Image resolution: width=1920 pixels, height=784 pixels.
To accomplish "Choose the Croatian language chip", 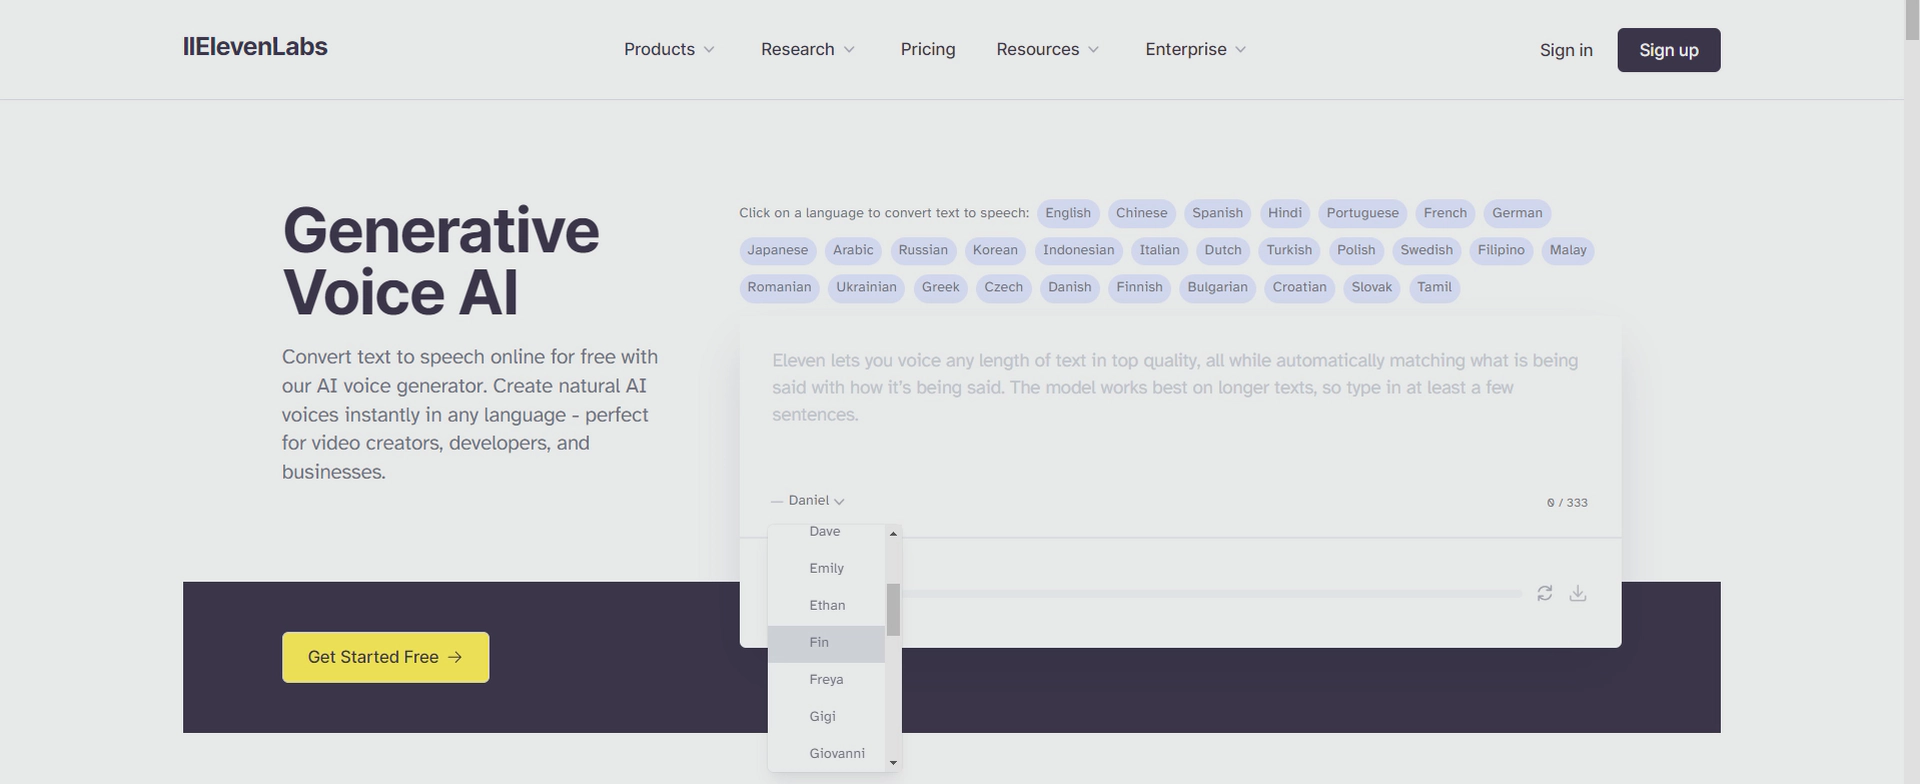I will click(x=1299, y=287).
